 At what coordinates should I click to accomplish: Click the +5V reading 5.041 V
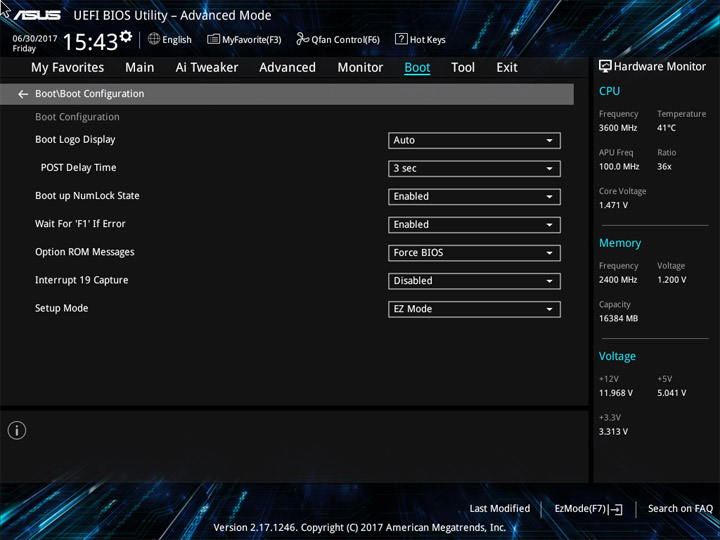click(x=672, y=393)
